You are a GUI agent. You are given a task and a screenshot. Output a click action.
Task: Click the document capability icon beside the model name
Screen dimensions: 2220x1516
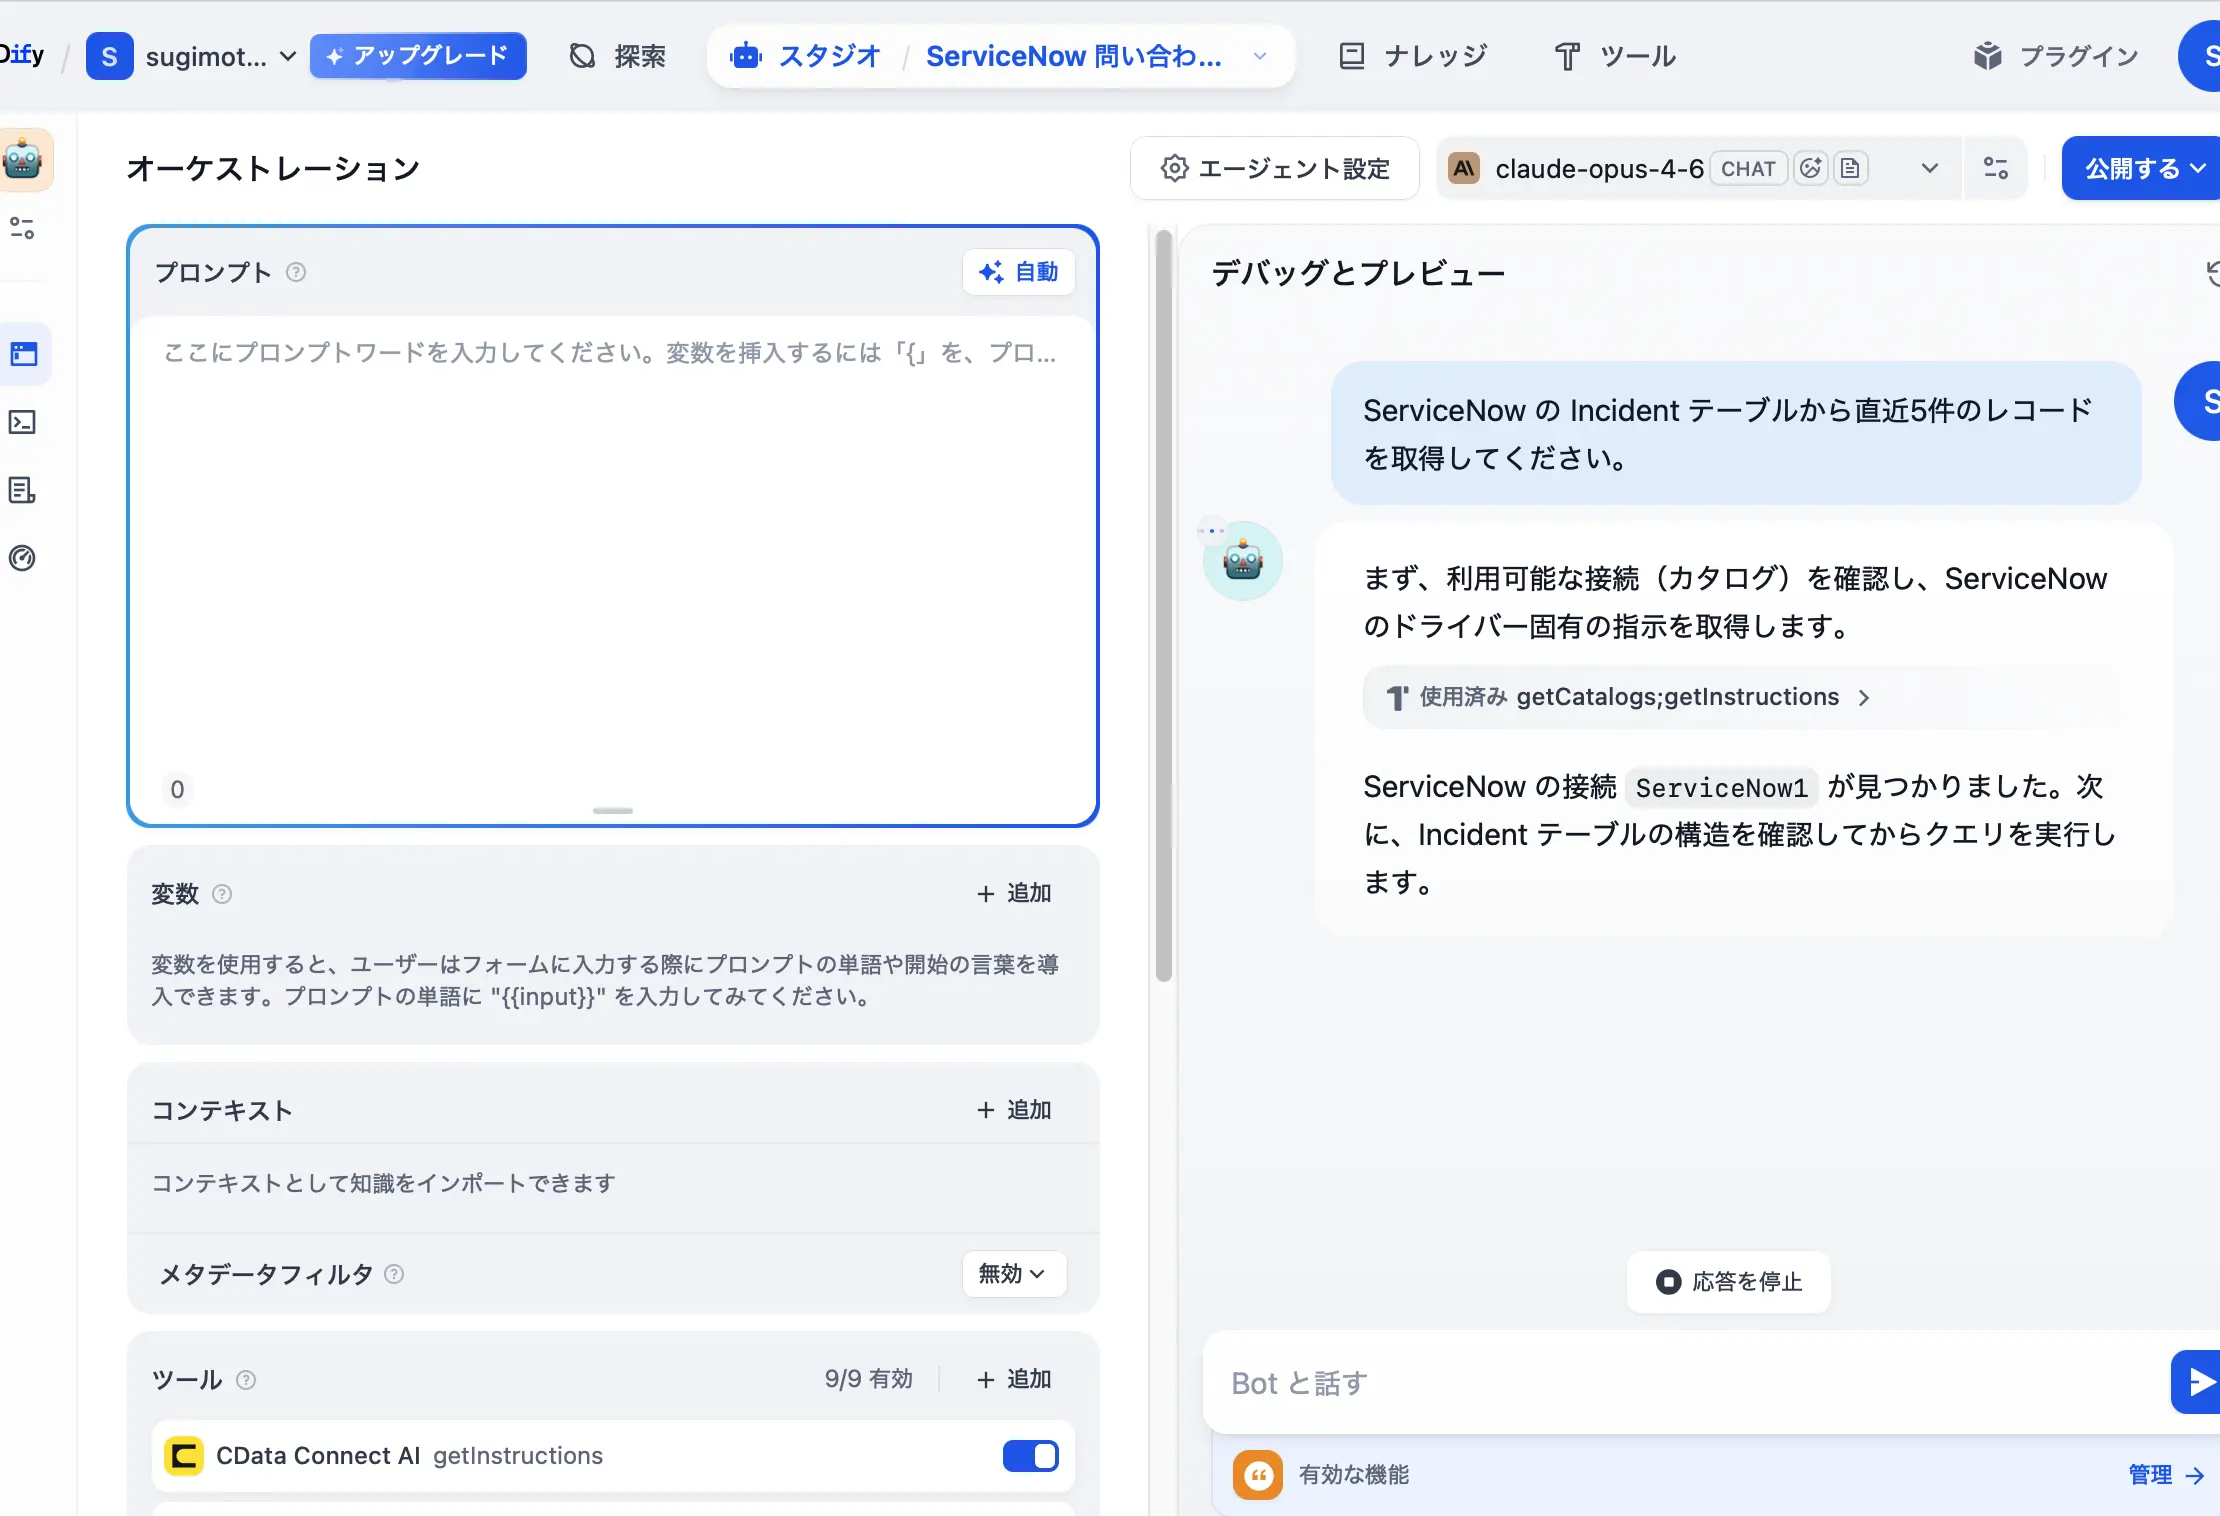coord(1850,168)
